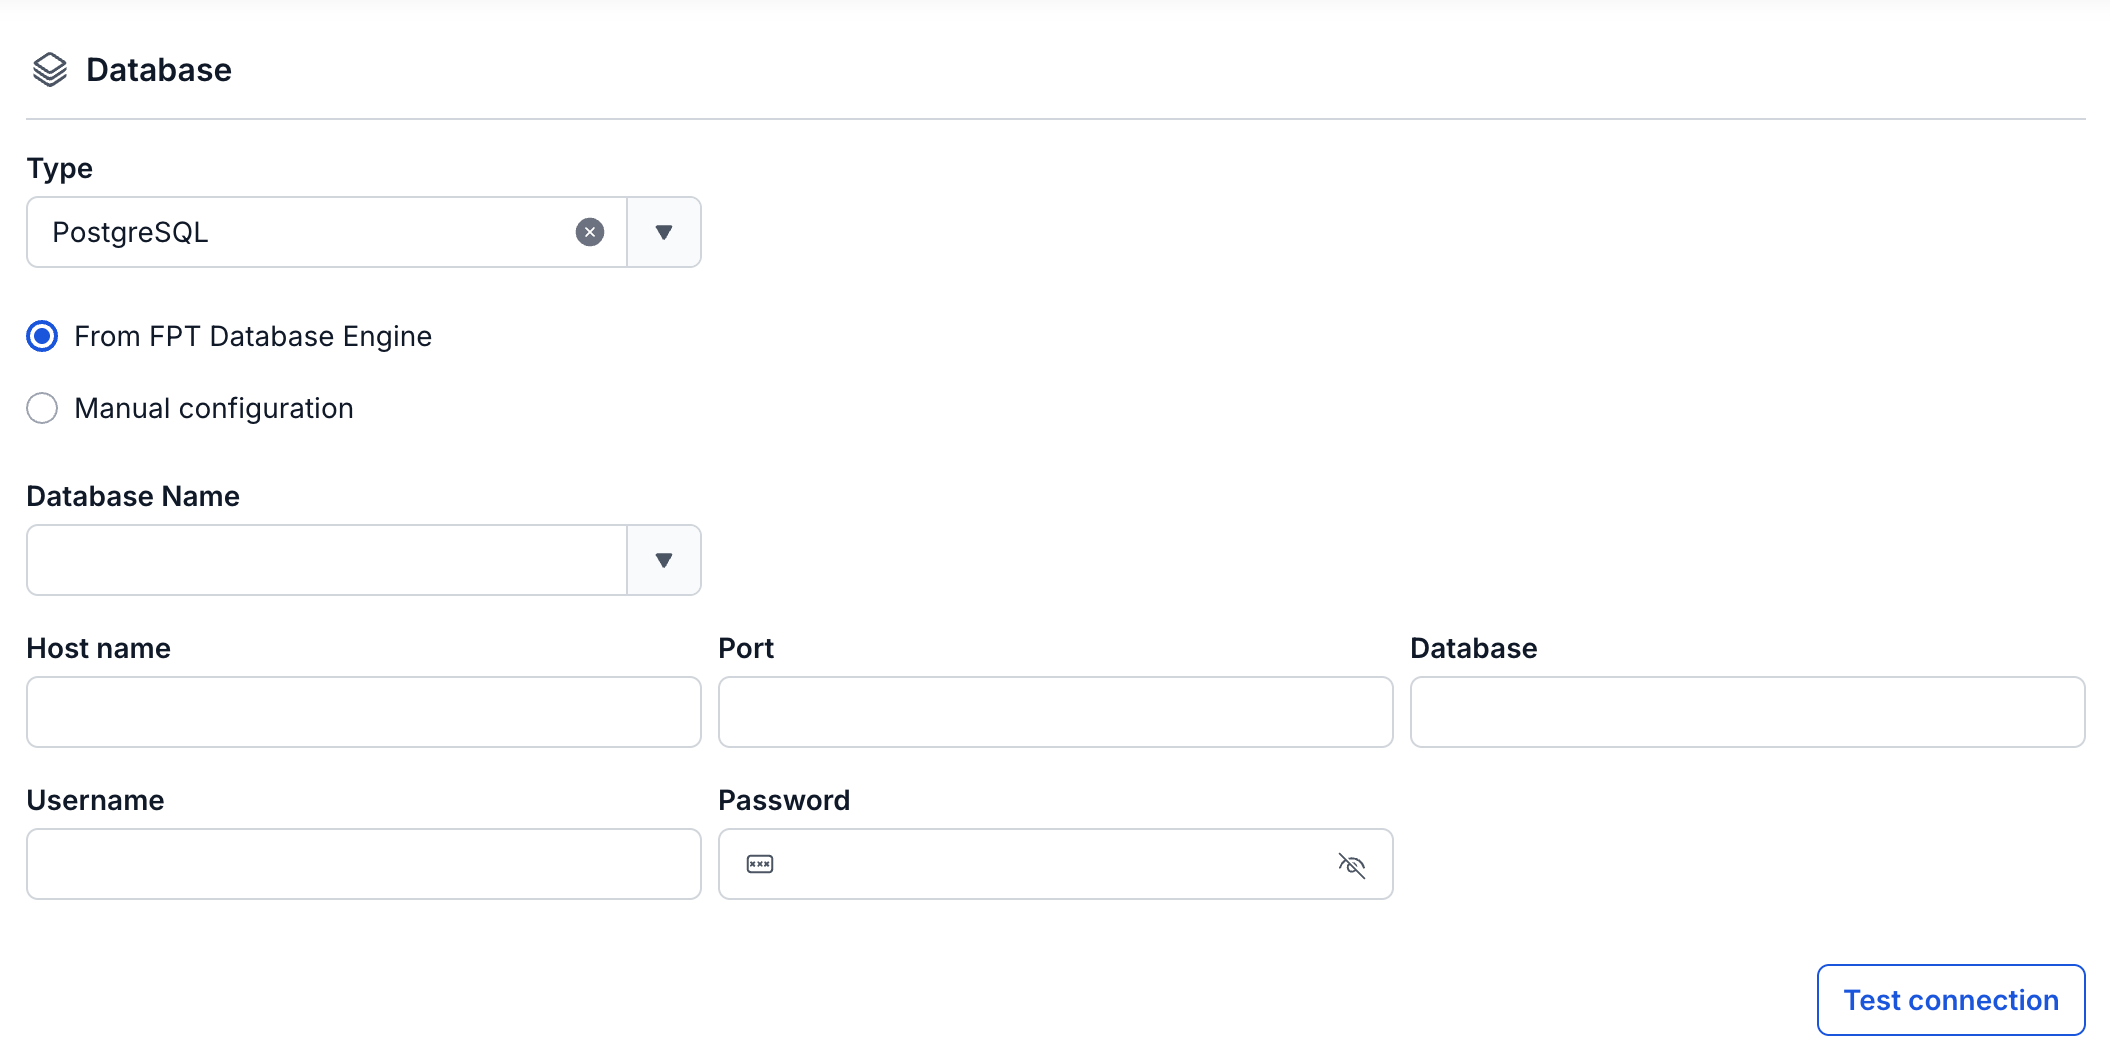Screen dimensions: 2110x1064
Task: Clear the PostgreSQL type selection
Action: tap(590, 232)
